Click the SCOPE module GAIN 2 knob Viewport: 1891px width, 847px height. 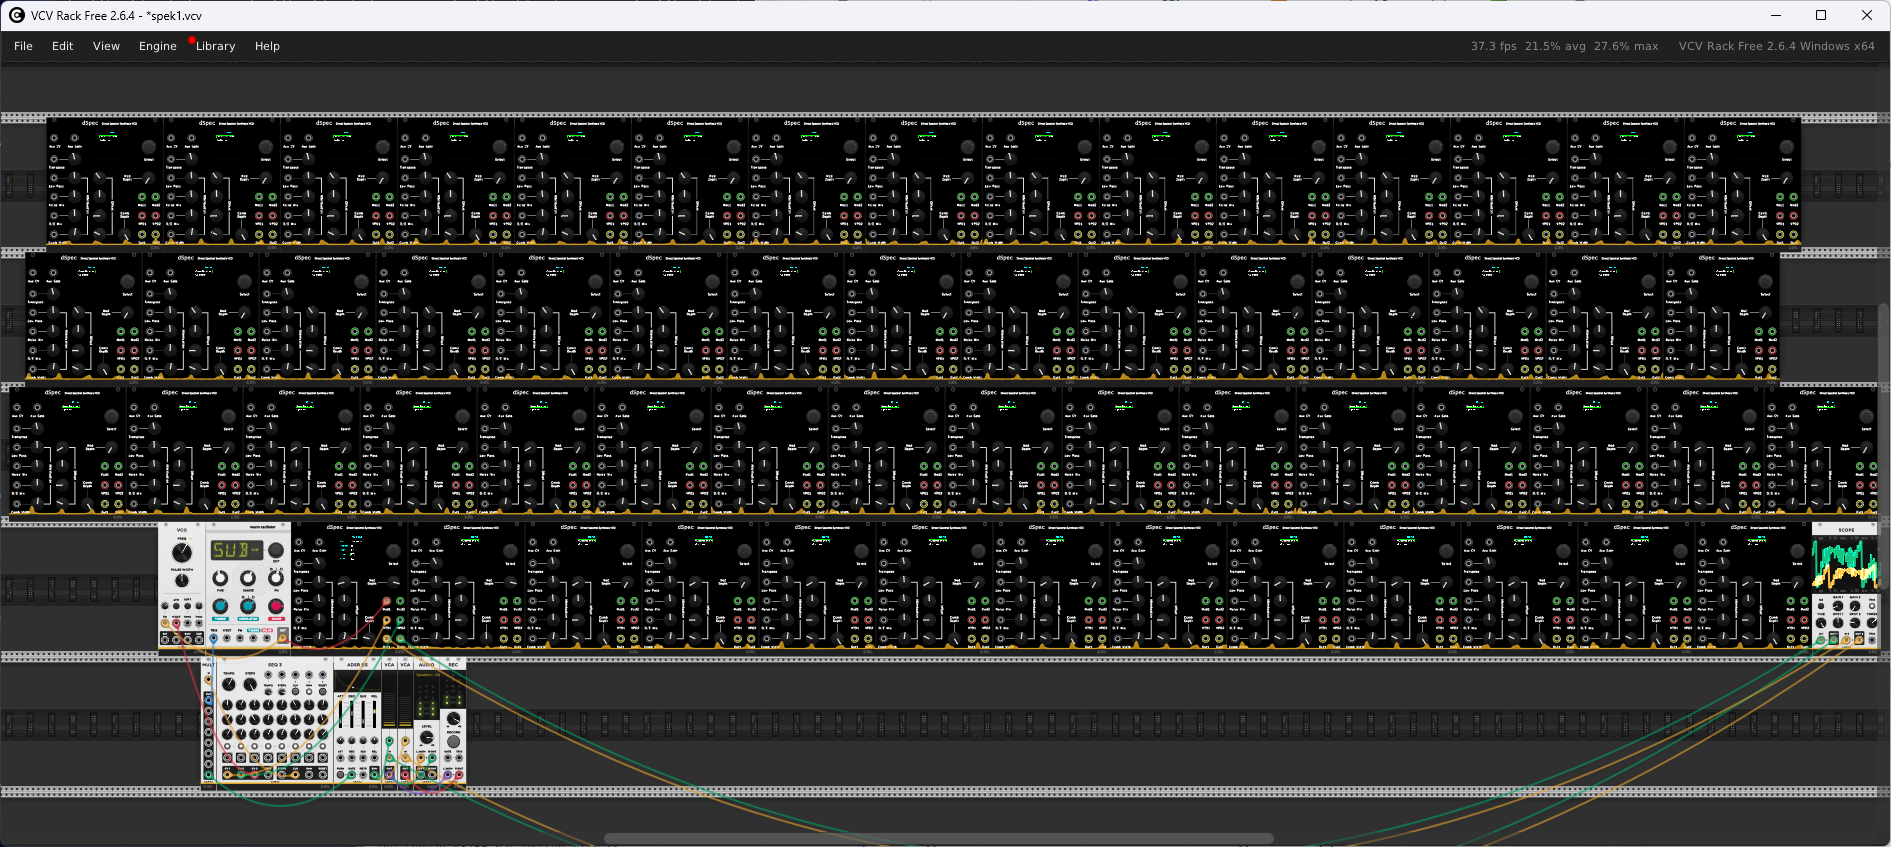point(1855,606)
